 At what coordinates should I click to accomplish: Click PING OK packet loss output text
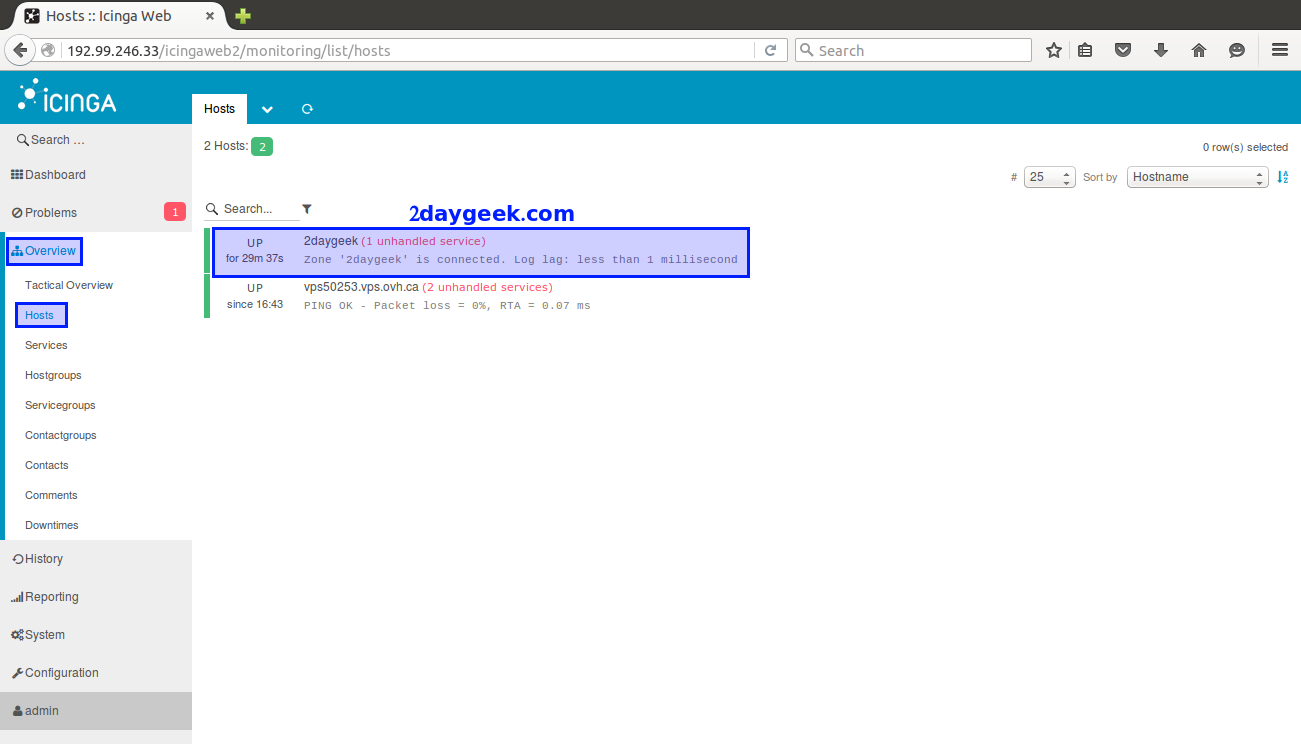click(x=447, y=305)
